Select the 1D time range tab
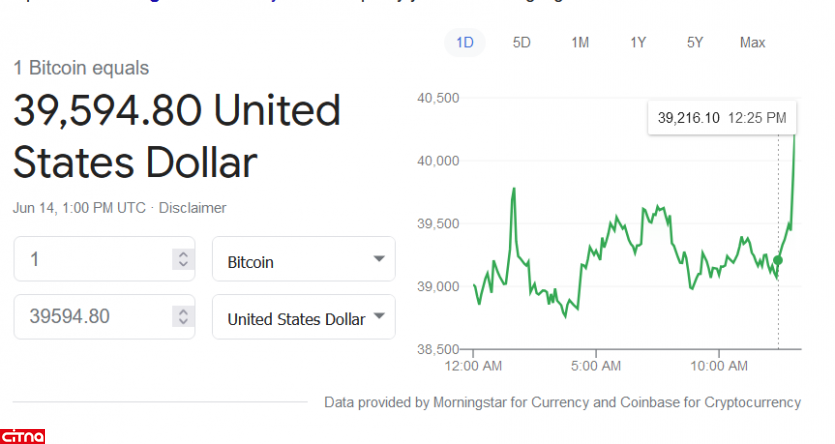The height and width of the screenshot is (444, 835). 465,42
